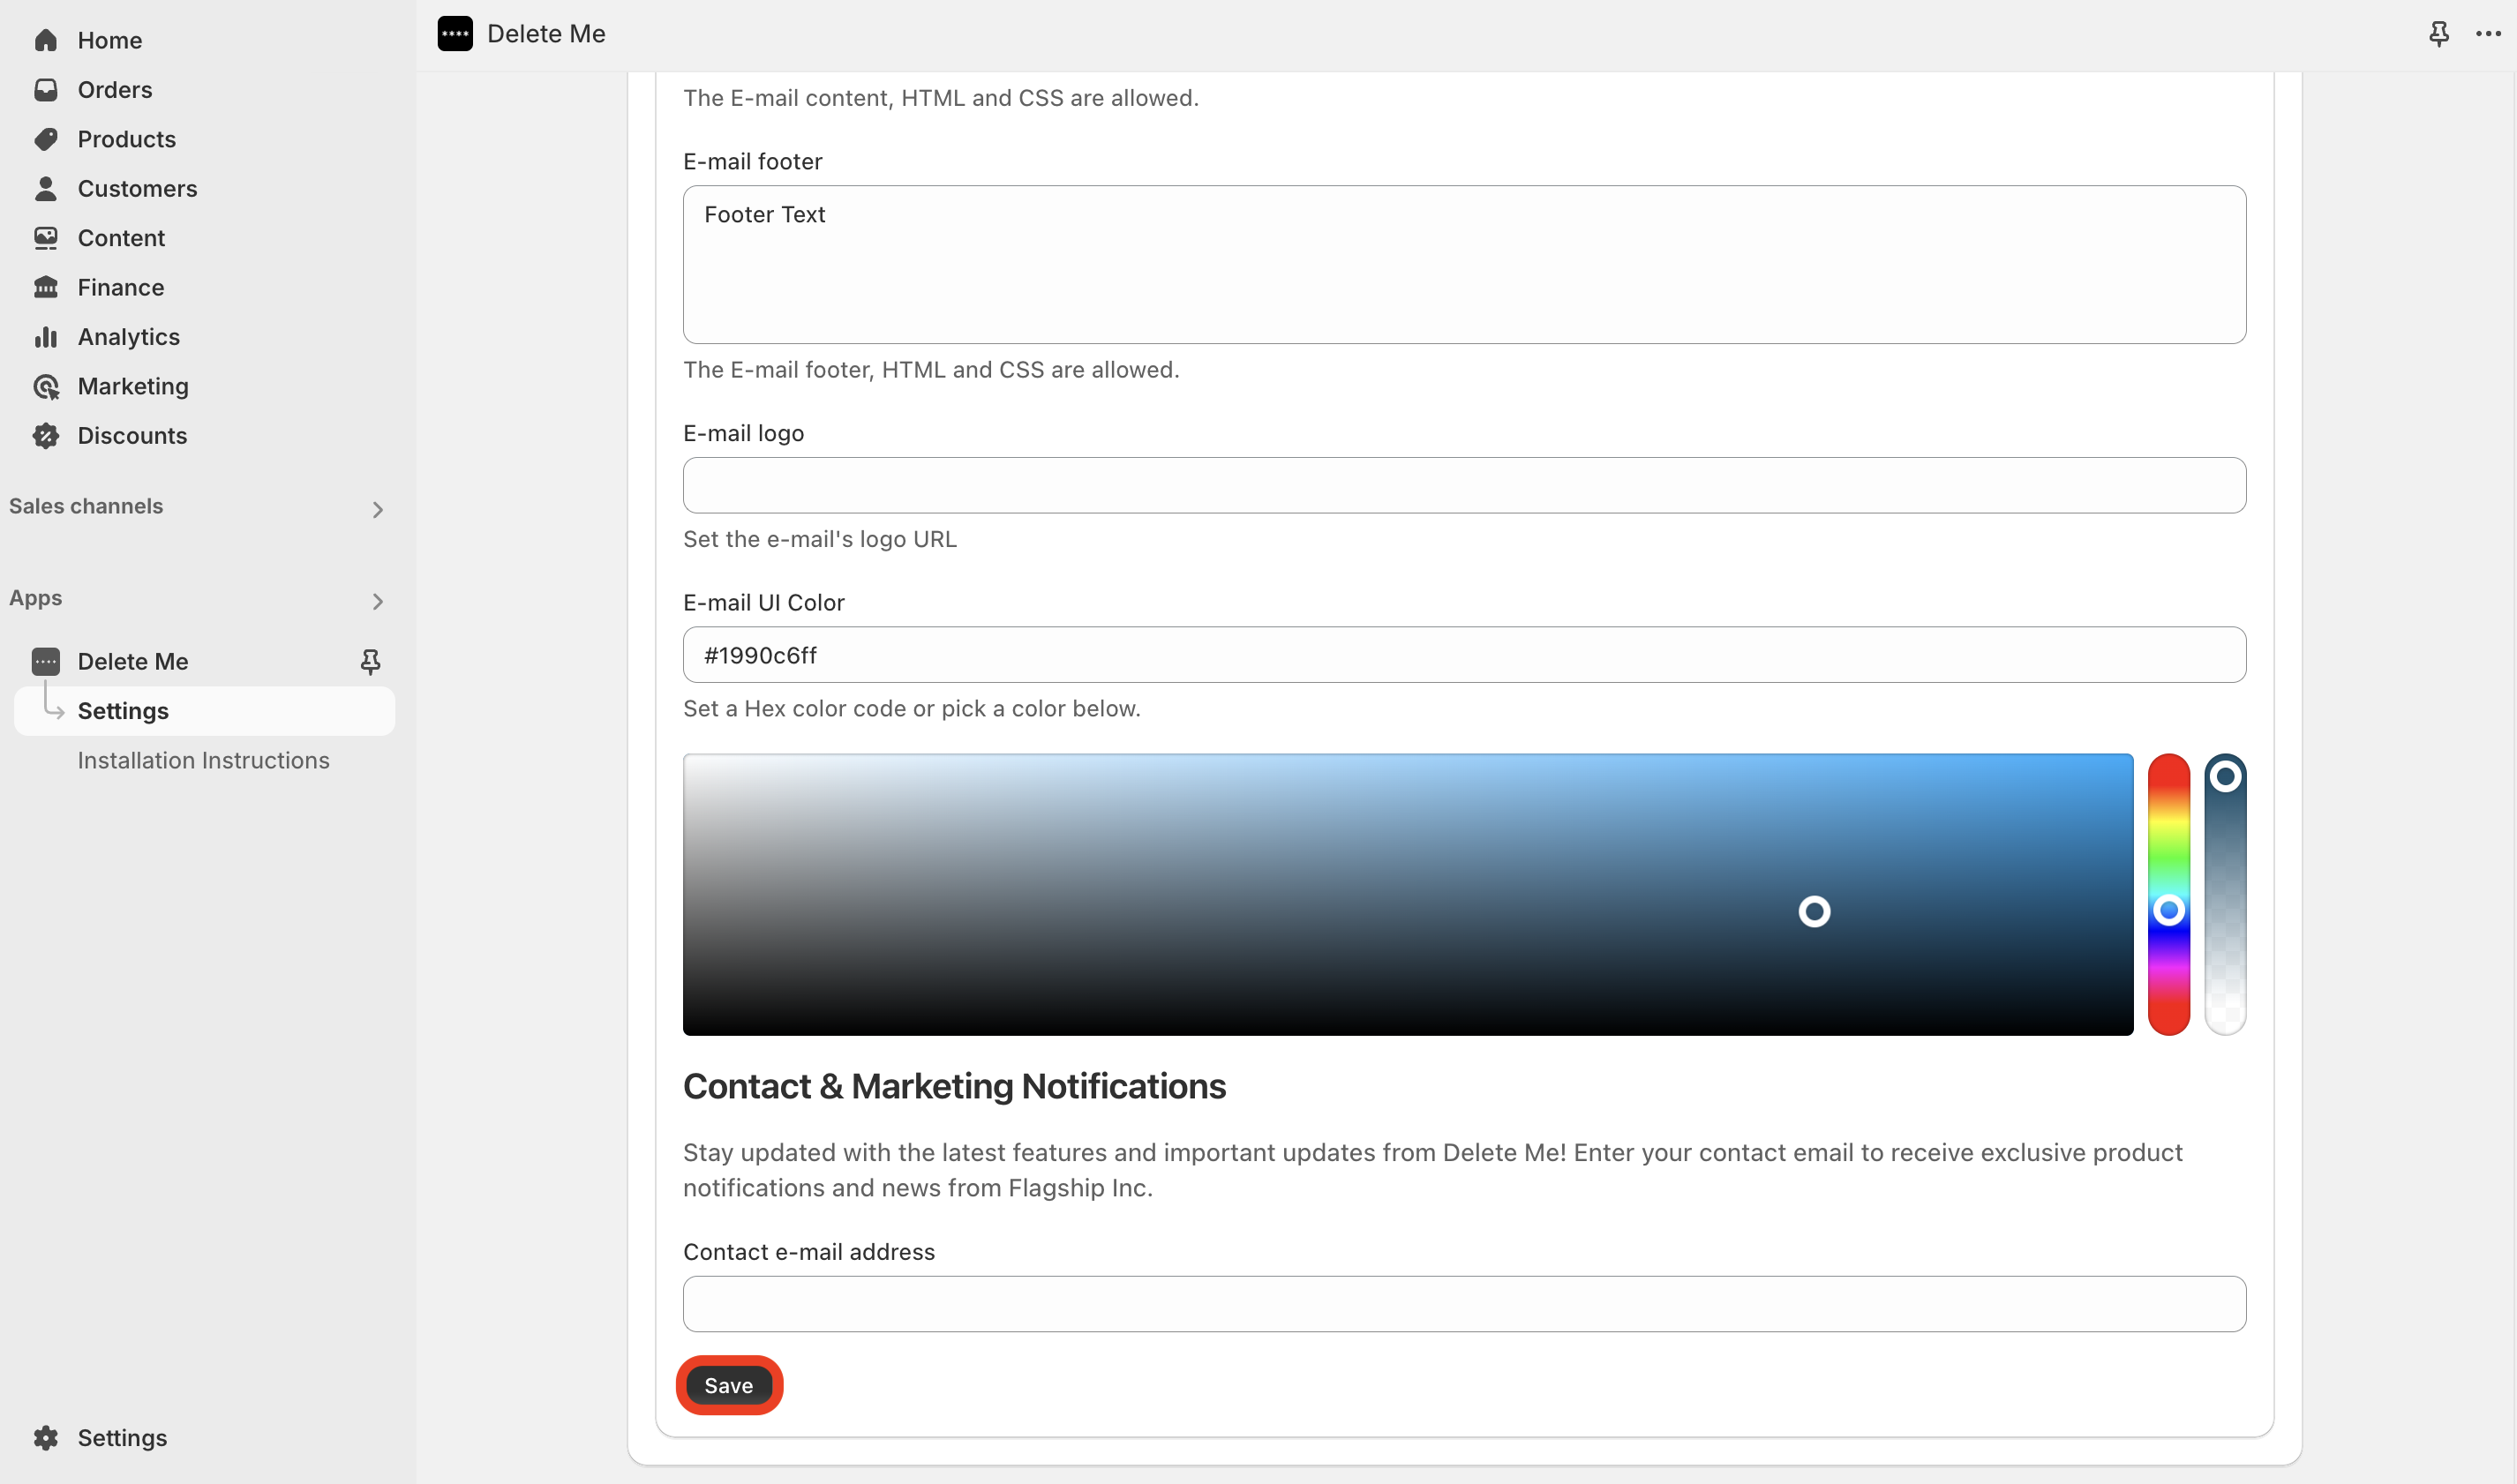Click the Delete Me logo in header

click(x=455, y=34)
